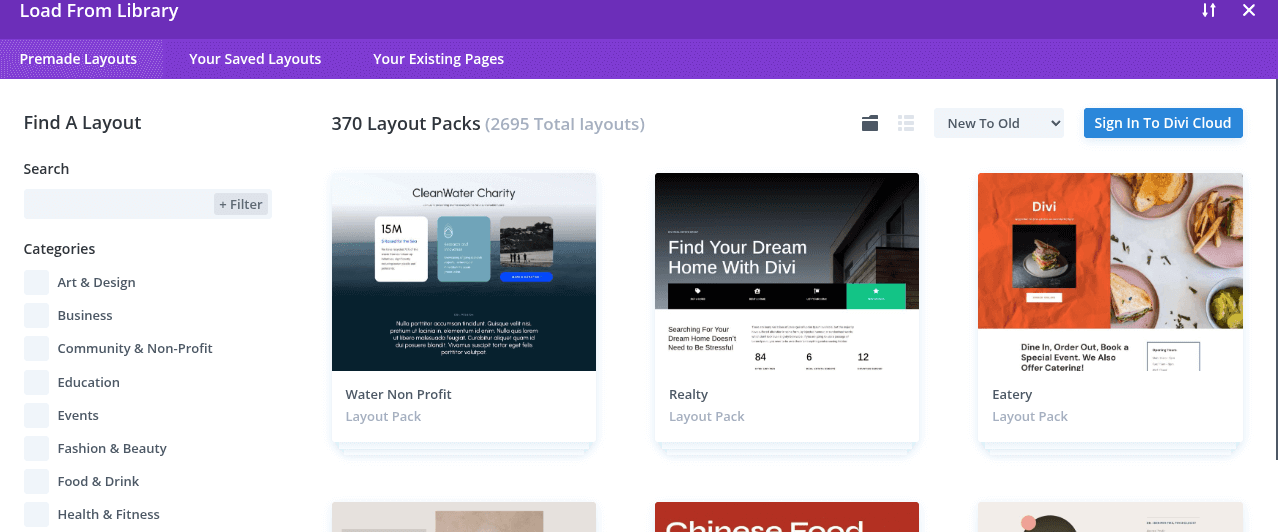Select the Realty layout pack thumbnail

click(x=786, y=272)
